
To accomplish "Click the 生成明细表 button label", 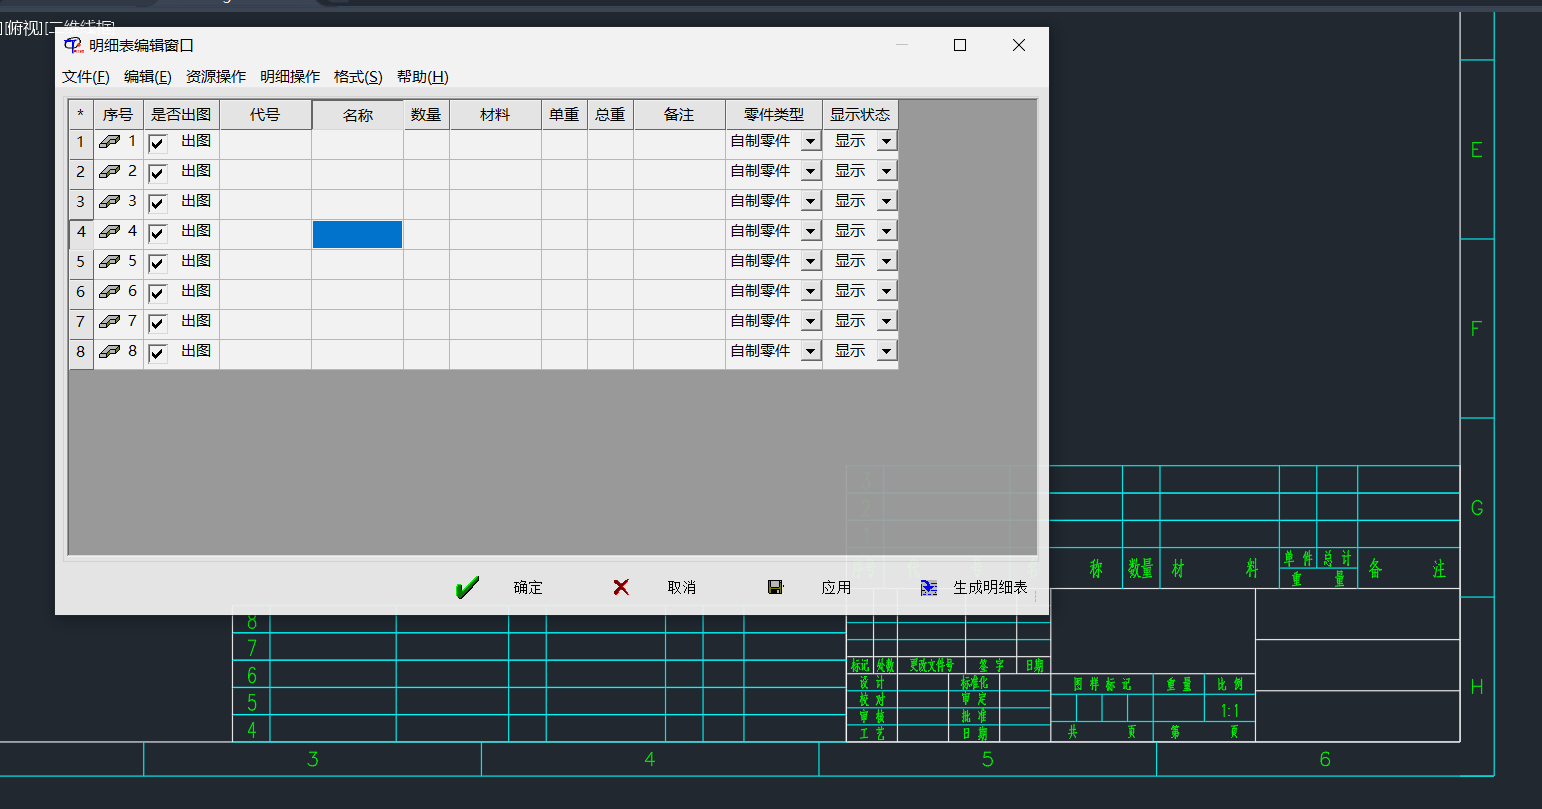I will (x=990, y=588).
